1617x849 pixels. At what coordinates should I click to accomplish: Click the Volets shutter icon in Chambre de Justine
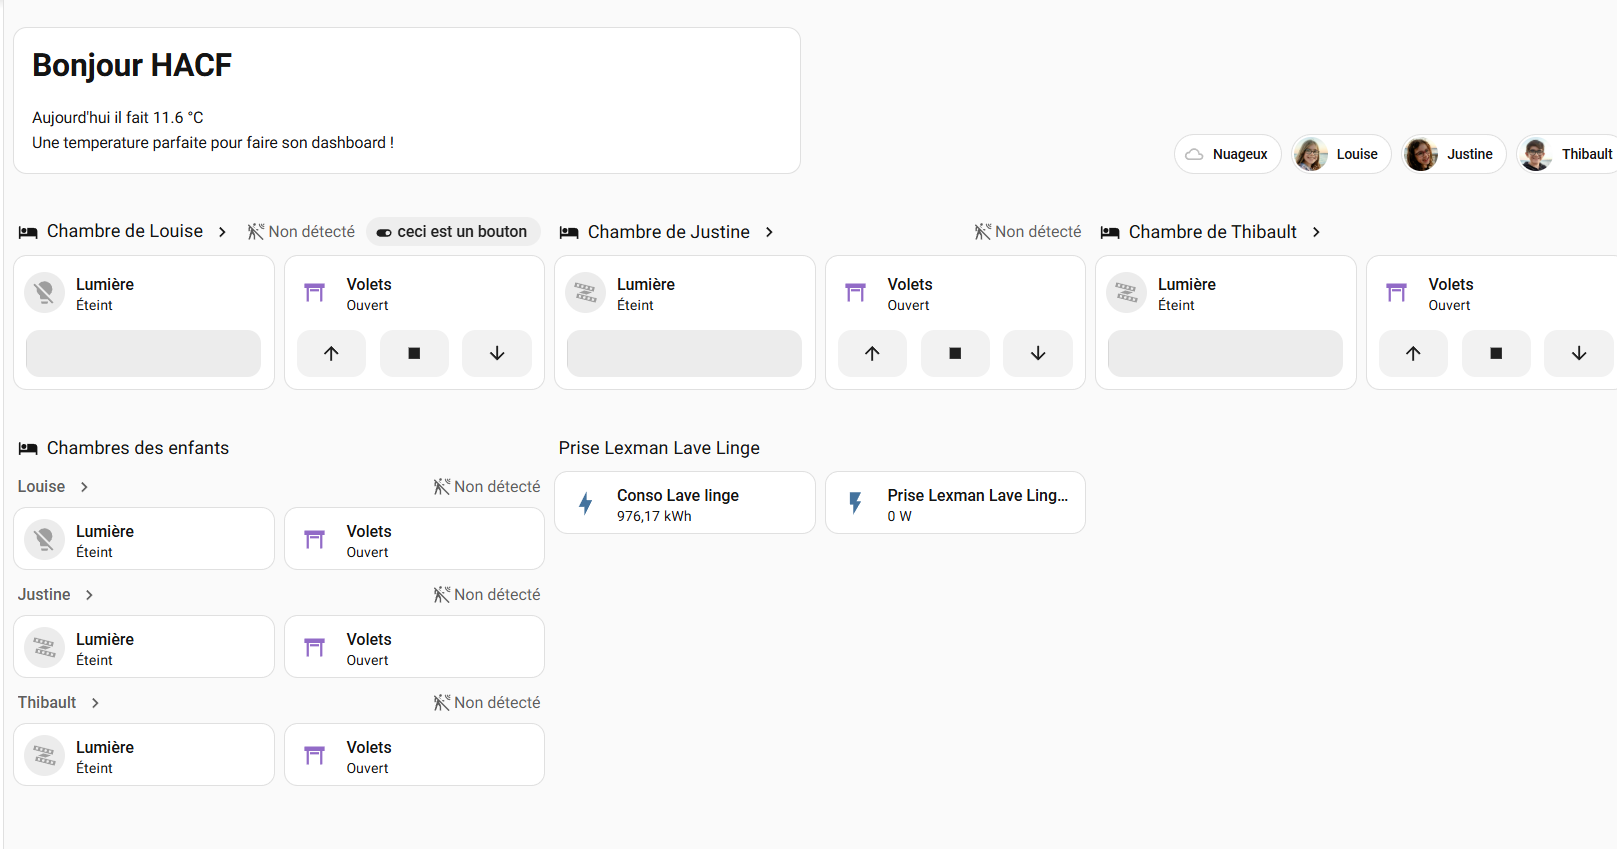[856, 293]
